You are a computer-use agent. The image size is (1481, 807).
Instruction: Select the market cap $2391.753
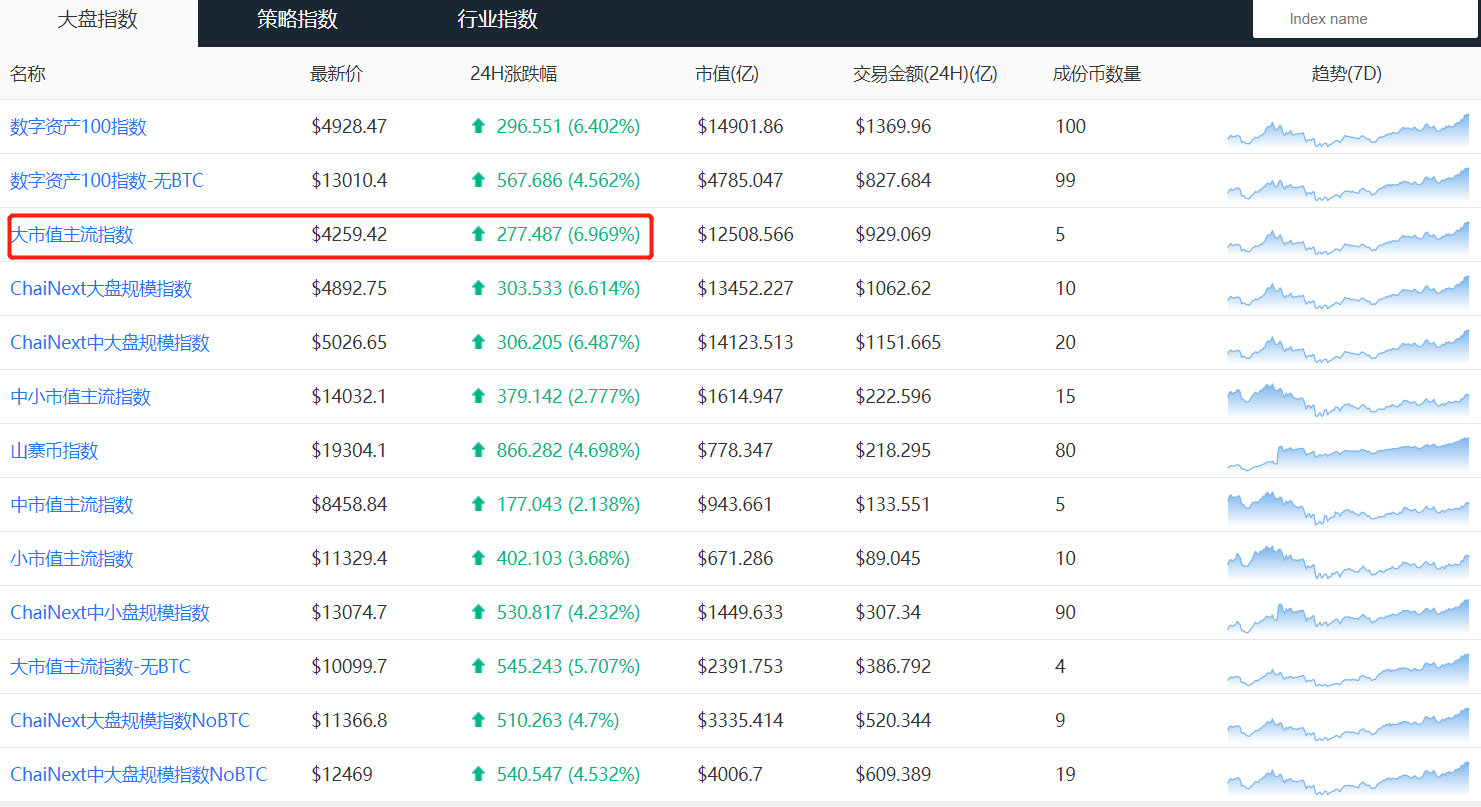[x=741, y=667]
